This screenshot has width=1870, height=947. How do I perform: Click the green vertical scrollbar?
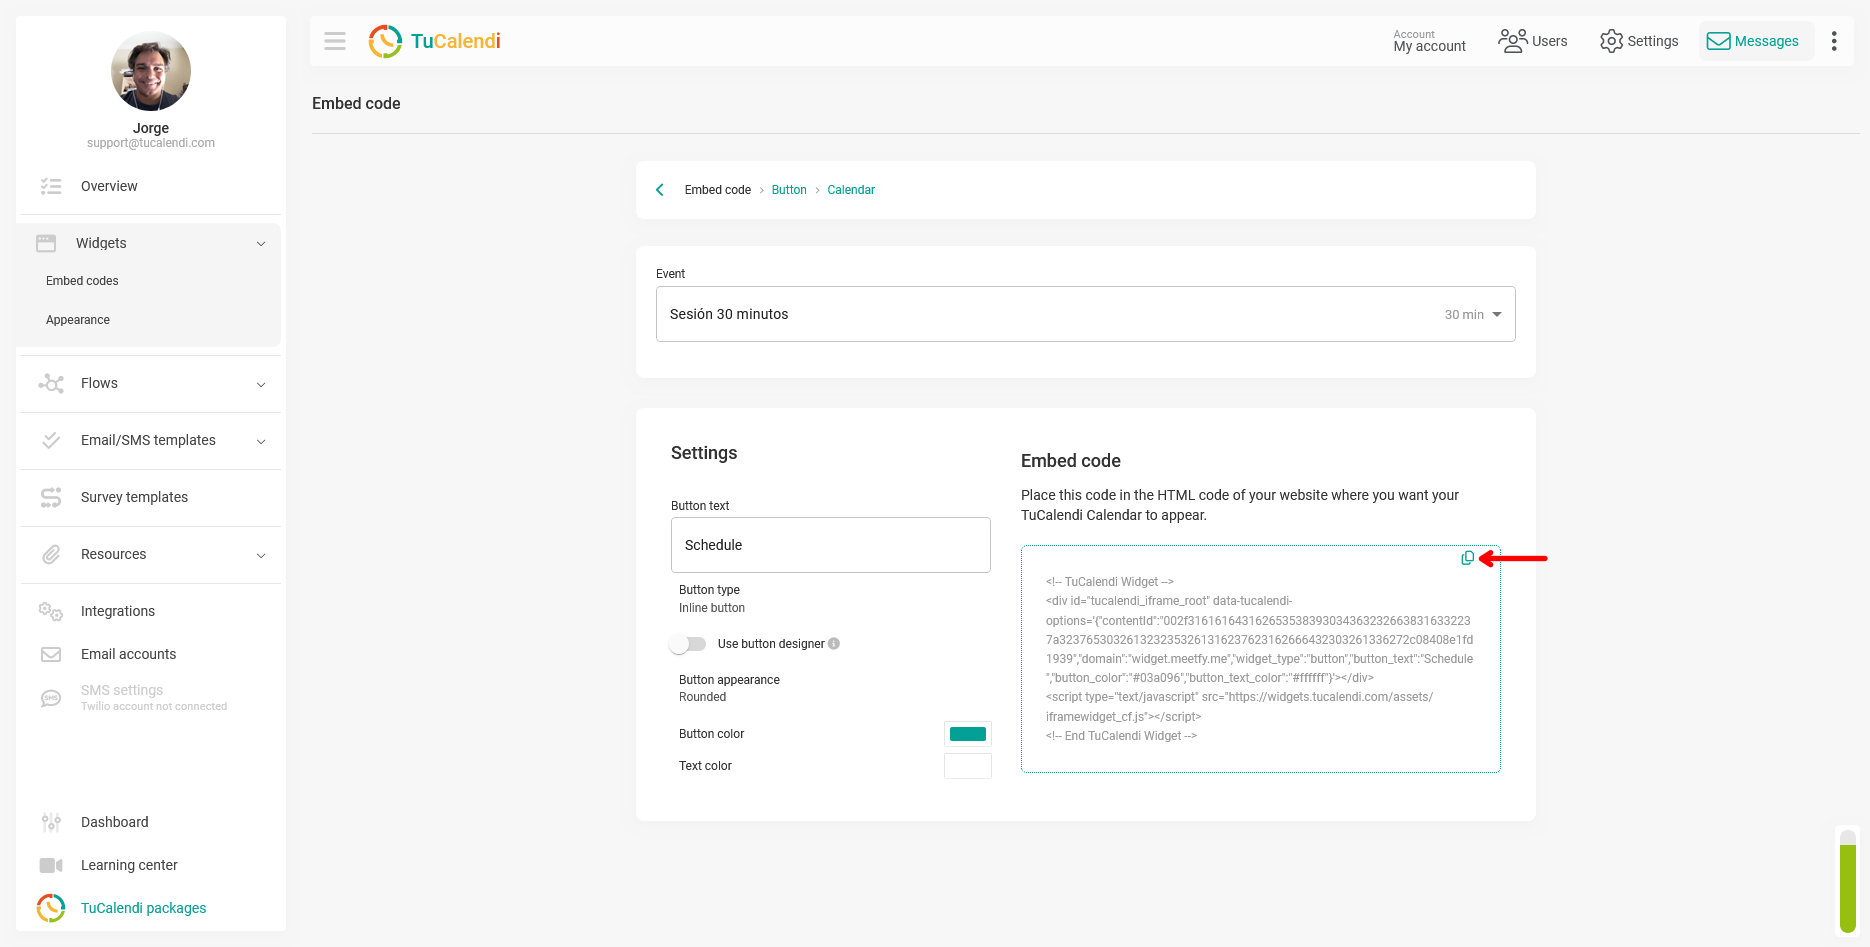click(x=1848, y=883)
